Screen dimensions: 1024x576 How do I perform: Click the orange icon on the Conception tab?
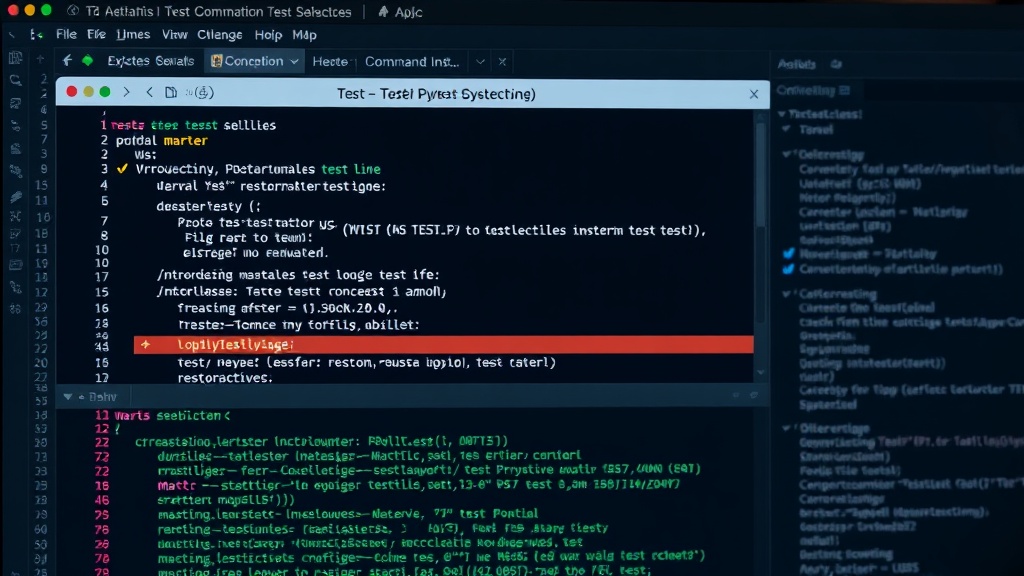216,61
